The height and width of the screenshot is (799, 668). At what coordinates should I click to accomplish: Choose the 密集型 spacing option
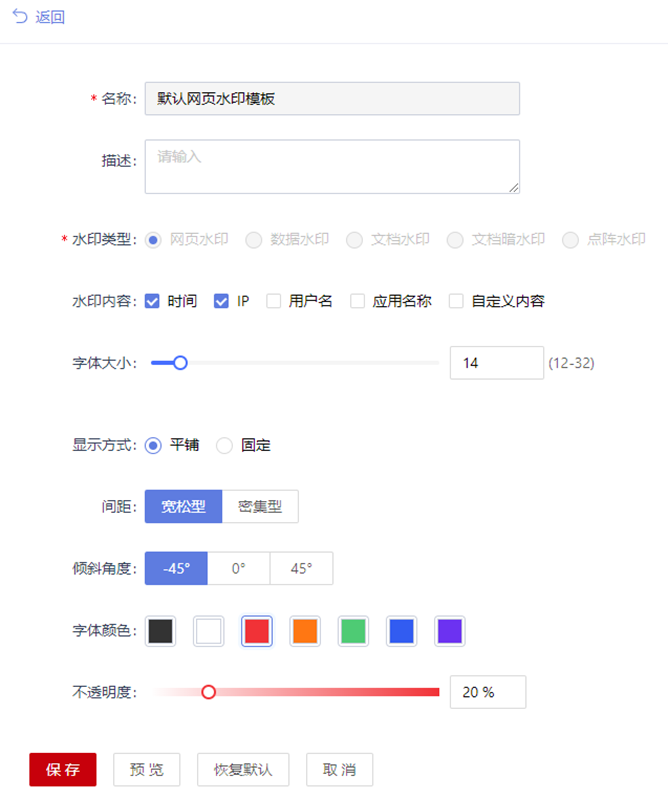coord(260,507)
